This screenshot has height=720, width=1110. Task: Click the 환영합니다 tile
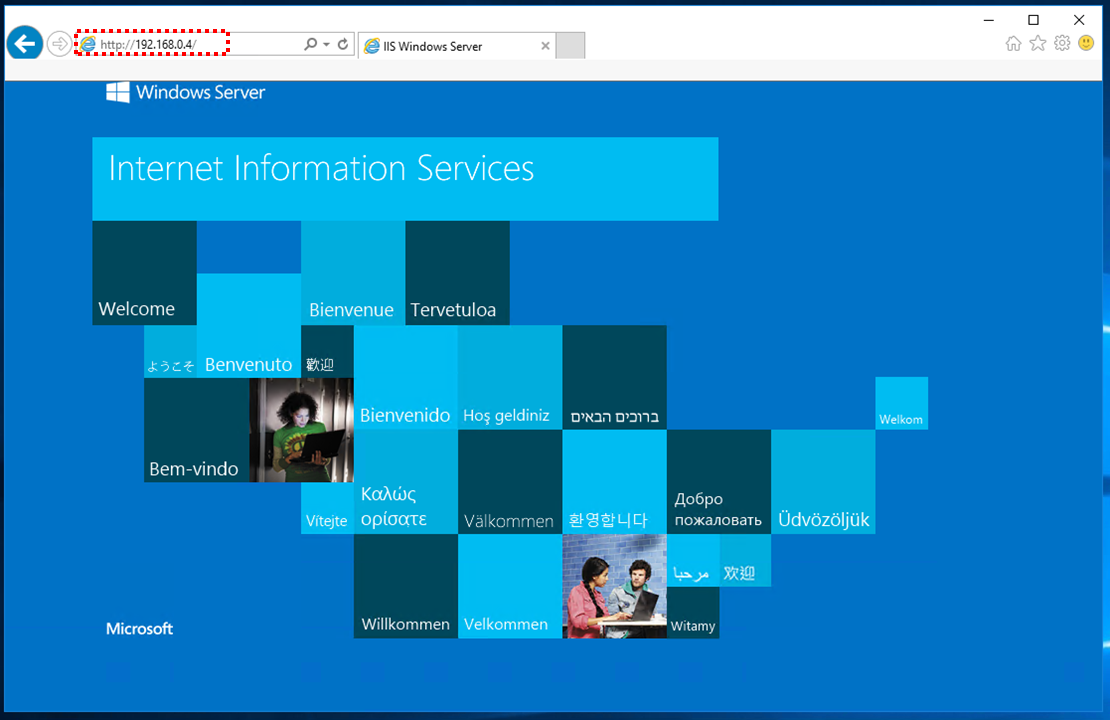tap(614, 482)
